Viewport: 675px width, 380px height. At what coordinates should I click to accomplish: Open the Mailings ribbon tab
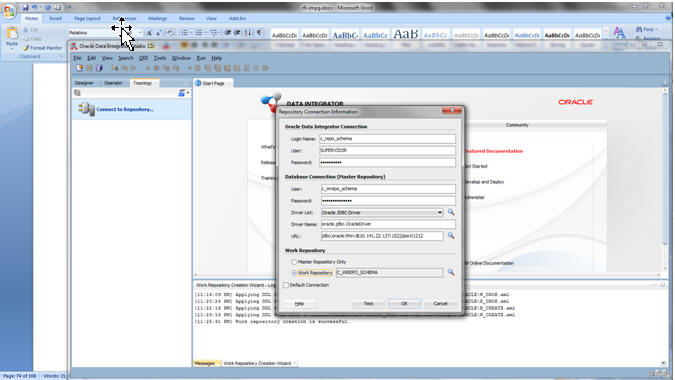point(158,19)
